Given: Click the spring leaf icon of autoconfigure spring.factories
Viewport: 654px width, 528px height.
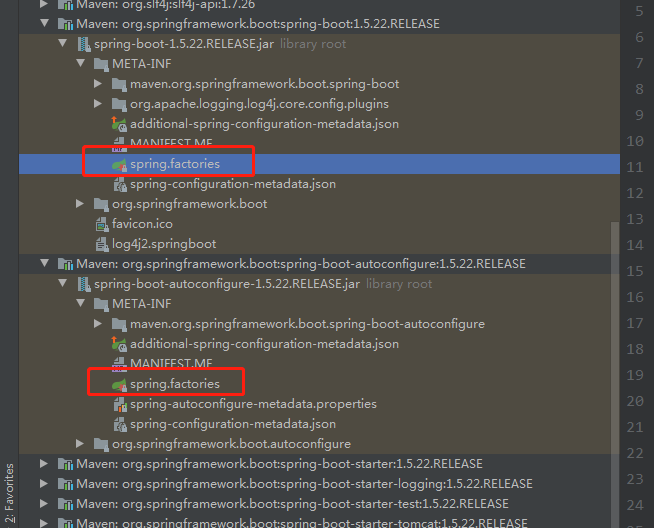Looking at the screenshot, I should click(119, 385).
